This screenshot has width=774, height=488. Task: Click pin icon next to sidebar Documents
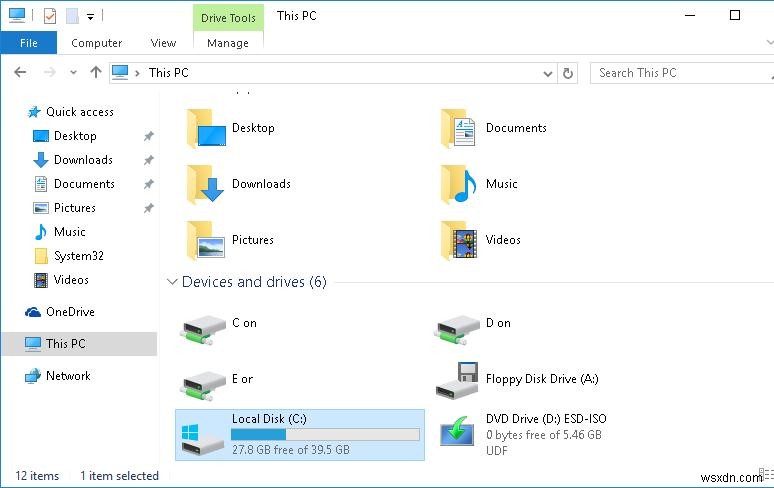coord(149,184)
